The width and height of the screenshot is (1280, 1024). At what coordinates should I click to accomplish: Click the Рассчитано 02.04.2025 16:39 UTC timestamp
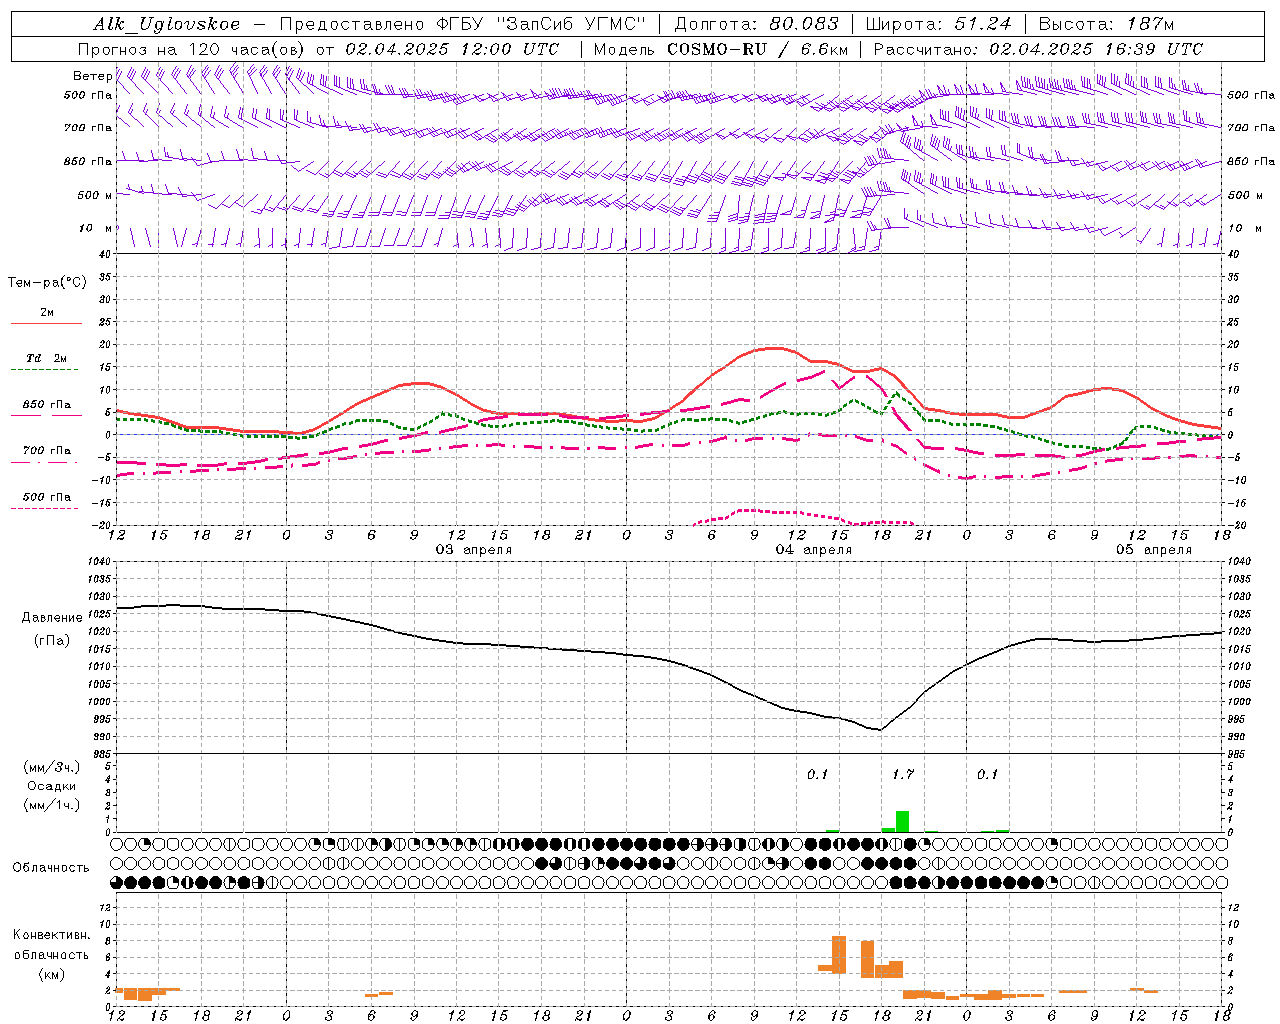point(1038,49)
